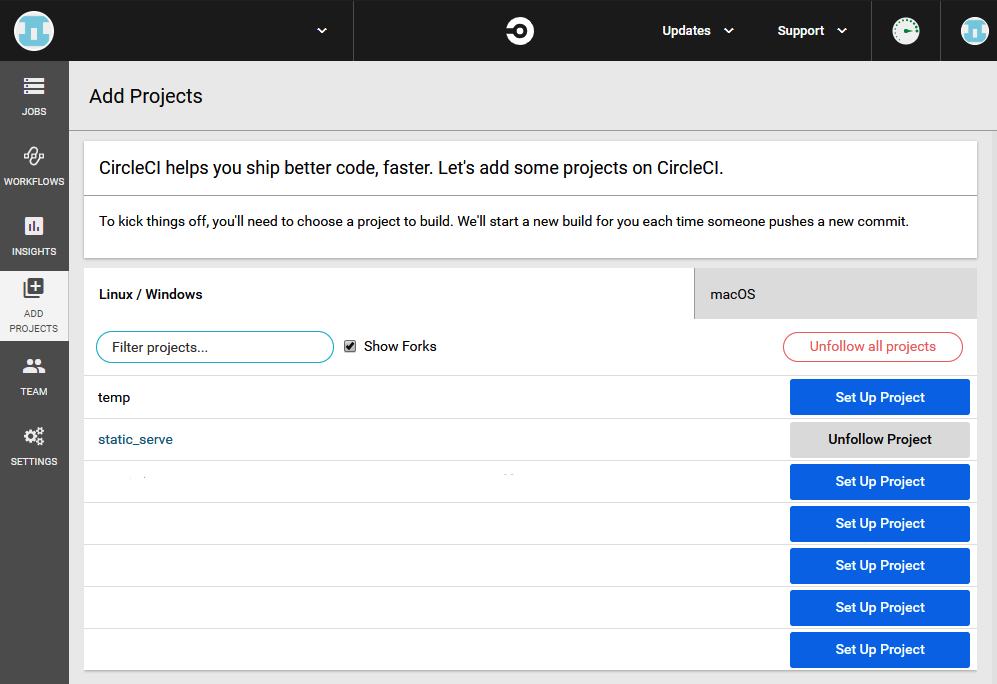Select Add Projects sidebar icon
This screenshot has width=997, height=684.
coord(34,305)
